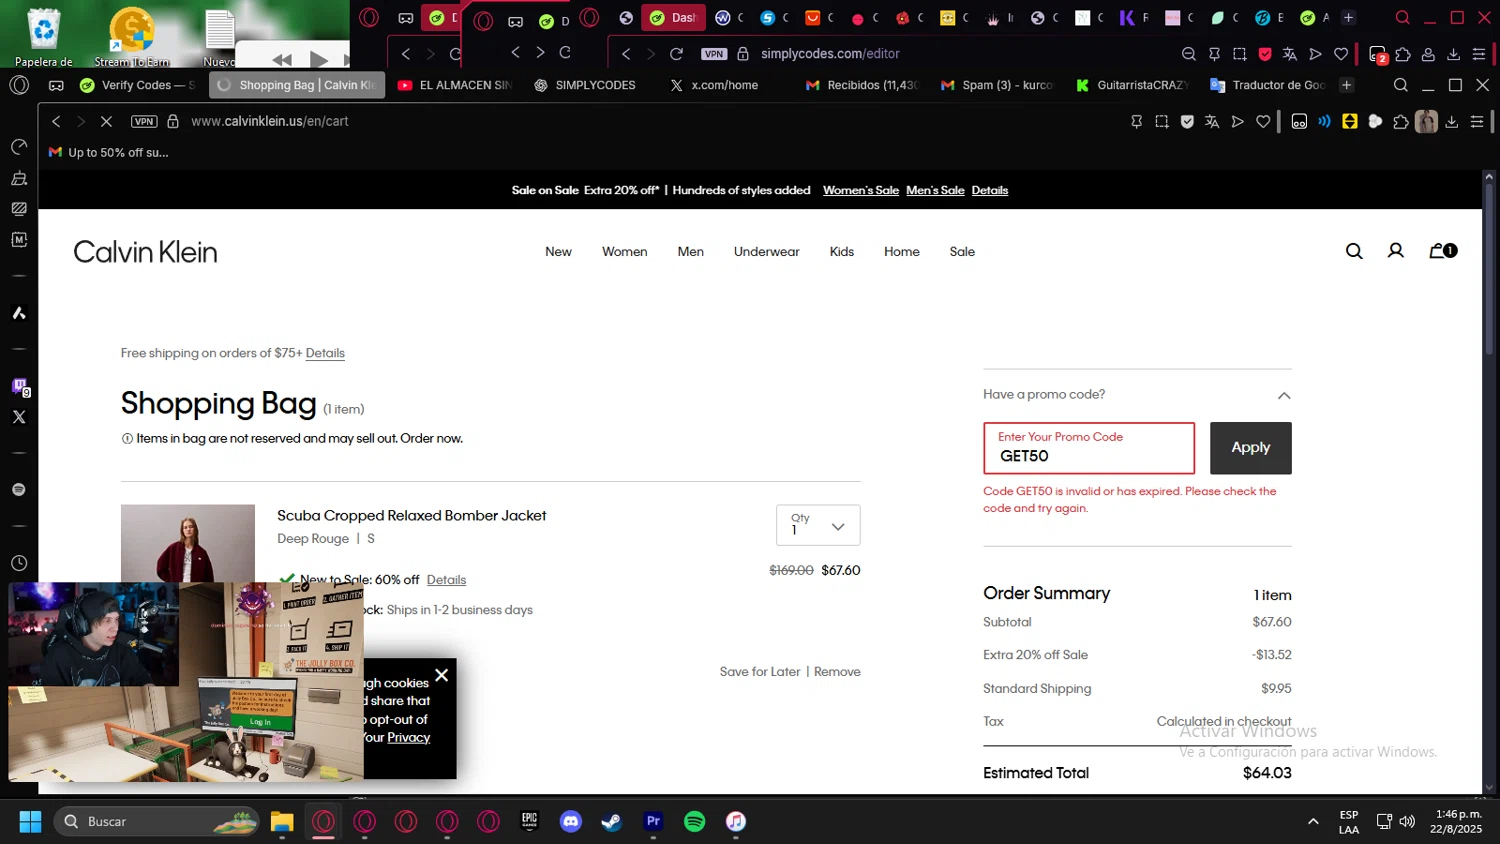The height and width of the screenshot is (844, 1500).
Task: Open the ESP LAA language indicator
Action: point(1349,822)
